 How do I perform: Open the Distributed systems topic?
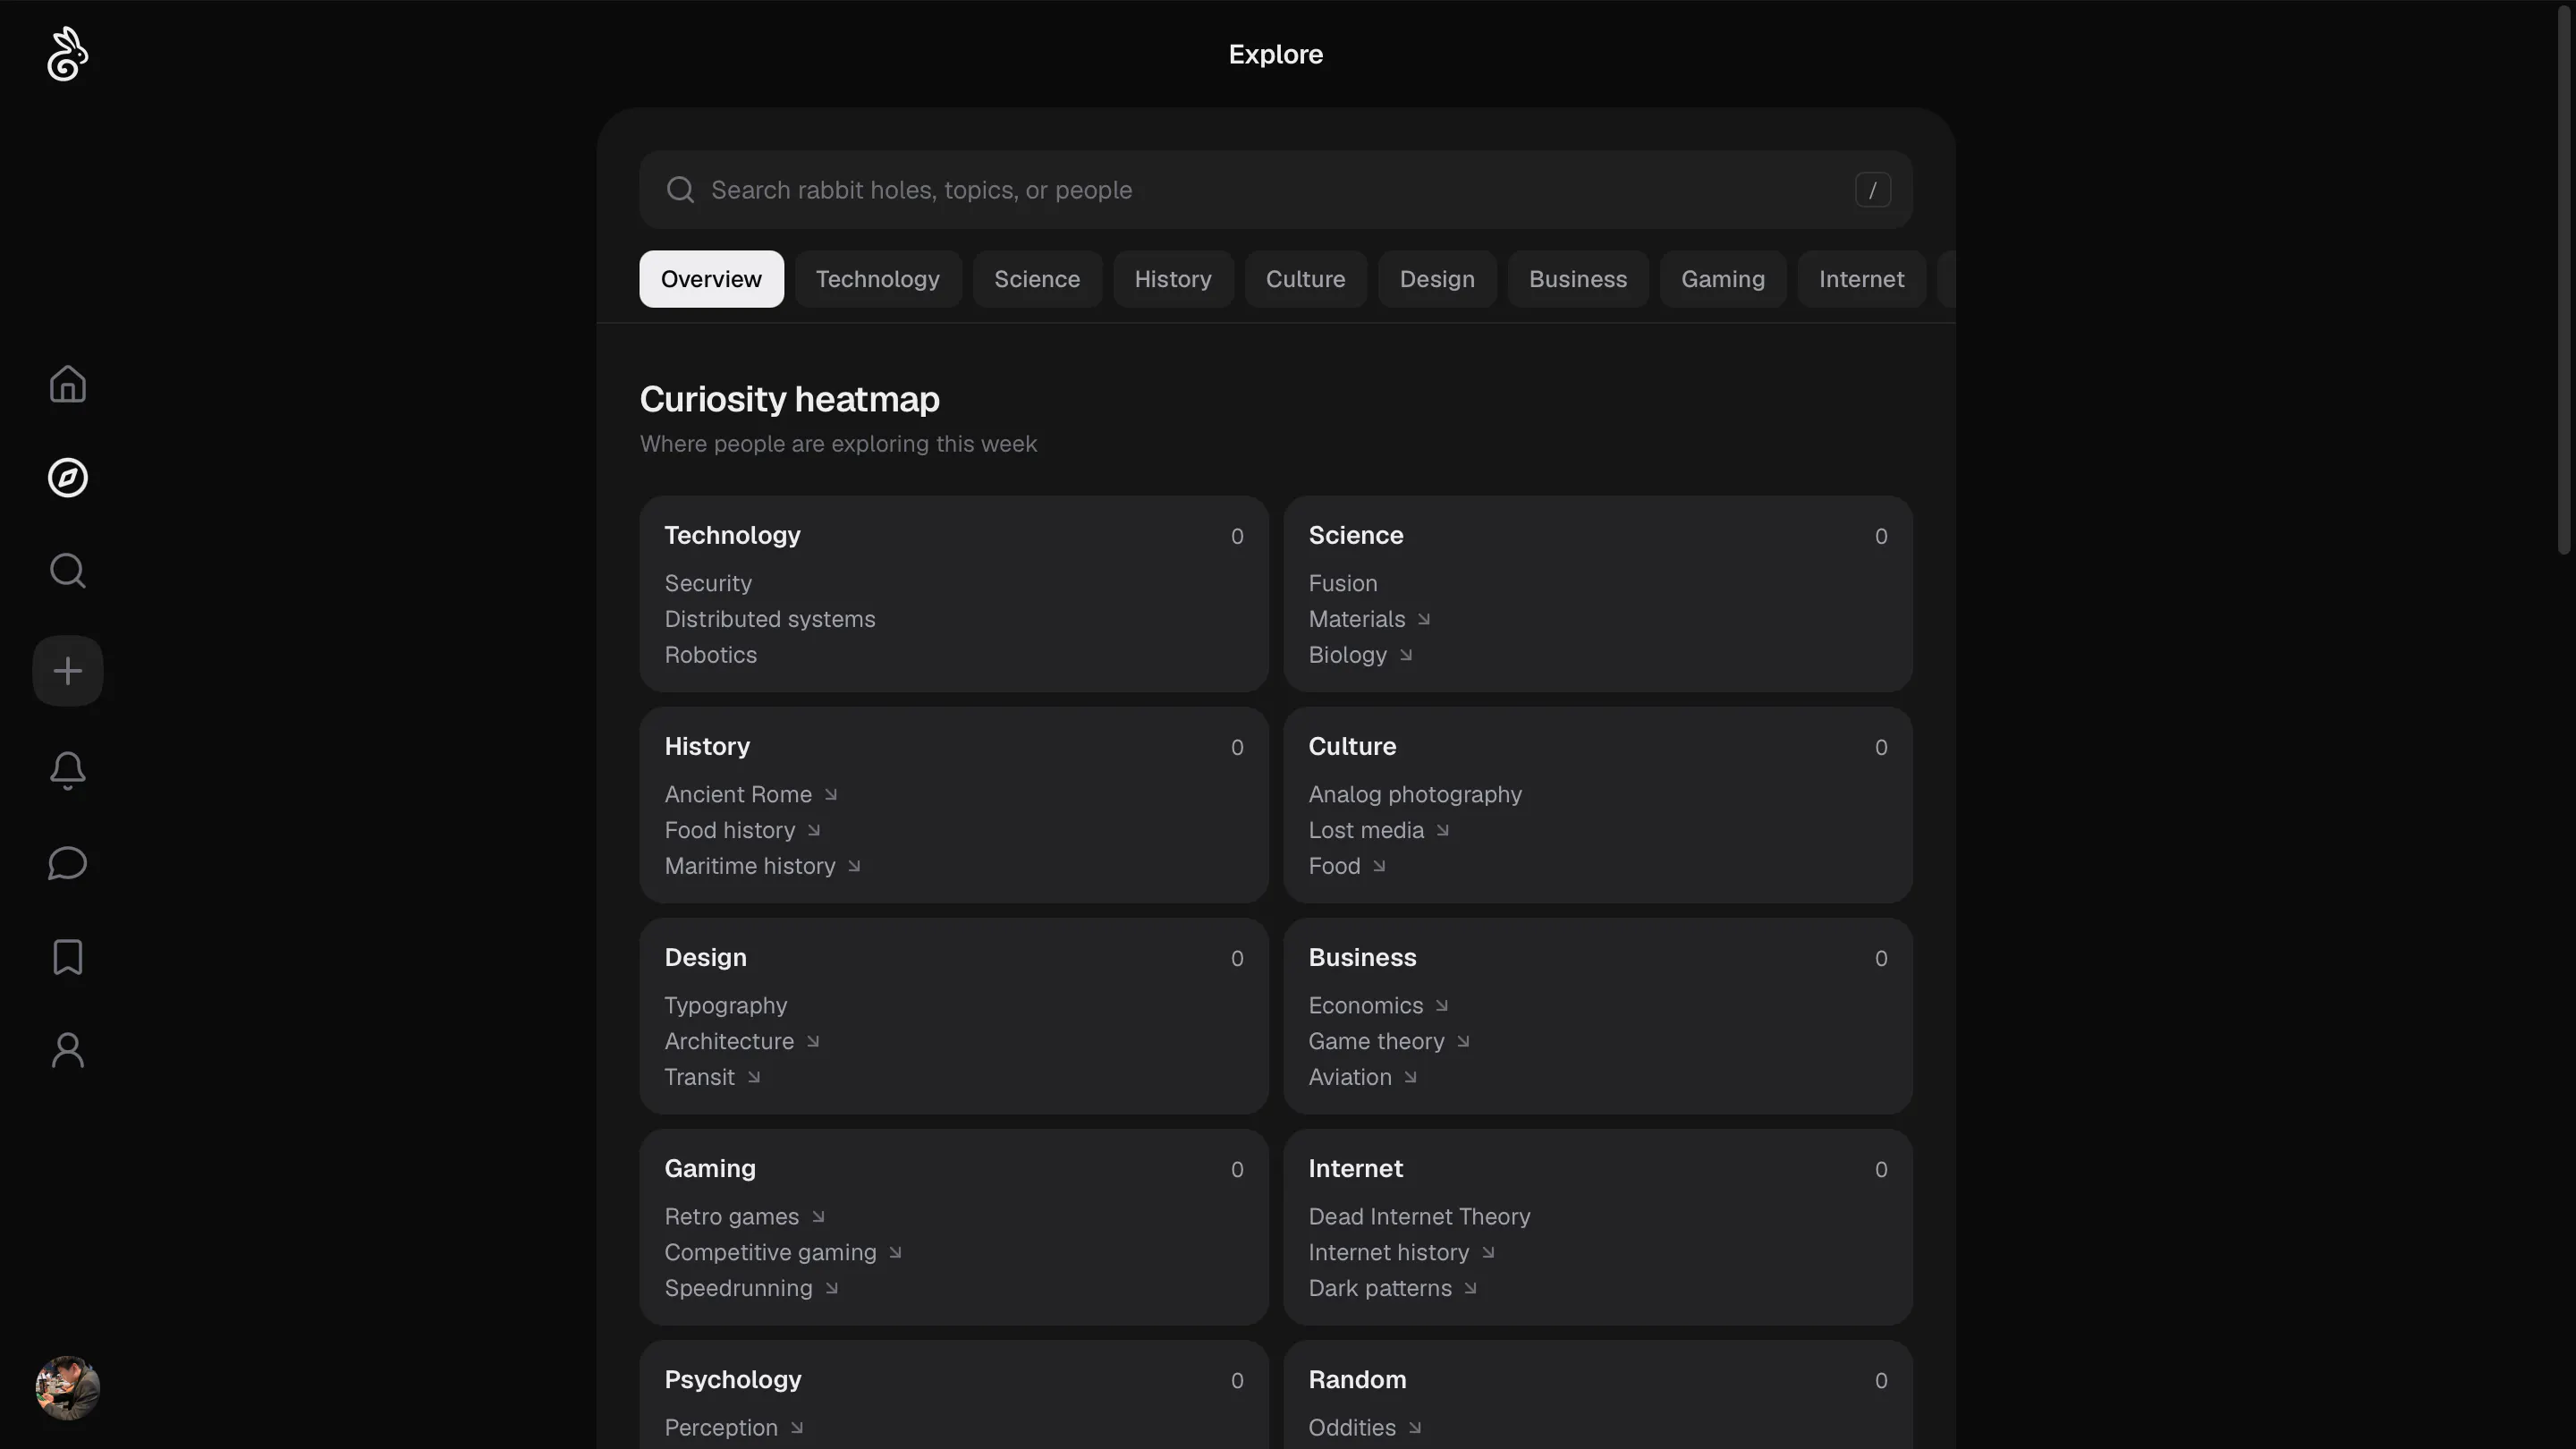[x=769, y=620]
